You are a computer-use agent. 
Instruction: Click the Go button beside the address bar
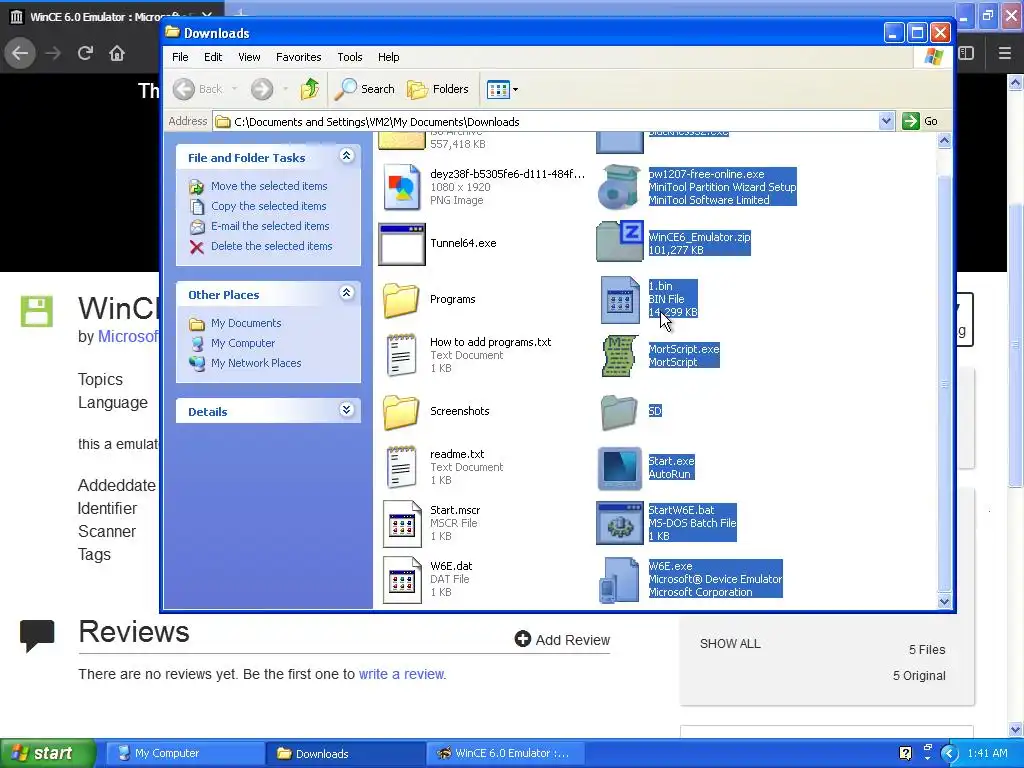tap(920, 121)
